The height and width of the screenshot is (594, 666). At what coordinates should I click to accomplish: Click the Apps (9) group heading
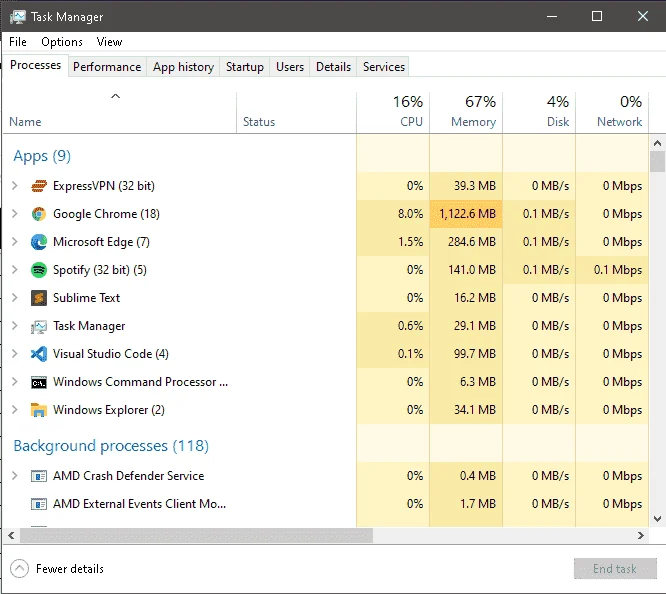click(x=42, y=156)
